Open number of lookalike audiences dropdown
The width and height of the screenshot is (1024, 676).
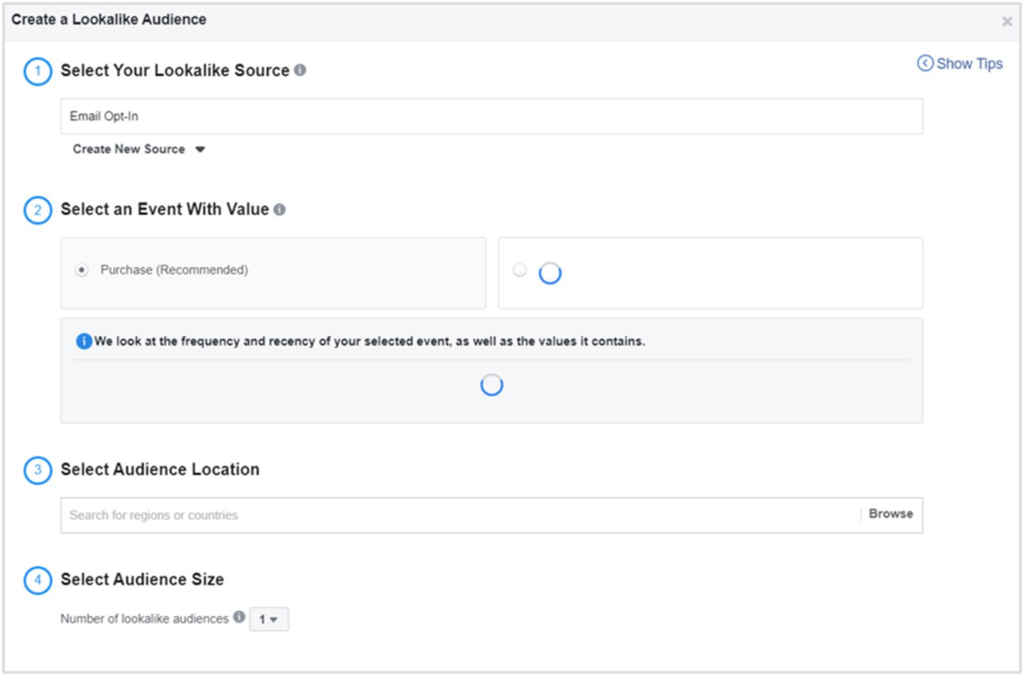coord(268,619)
